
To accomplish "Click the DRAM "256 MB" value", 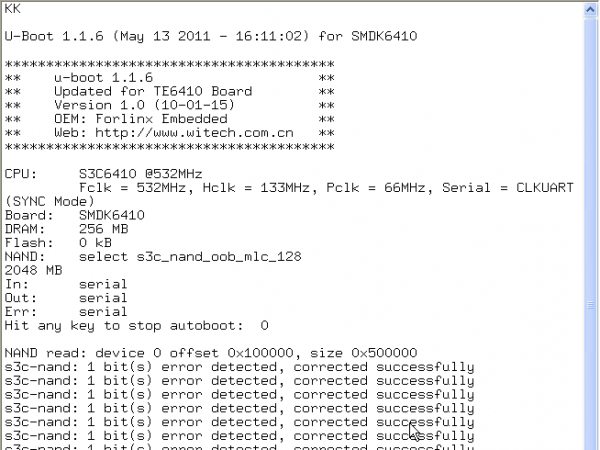I will click(101, 228).
